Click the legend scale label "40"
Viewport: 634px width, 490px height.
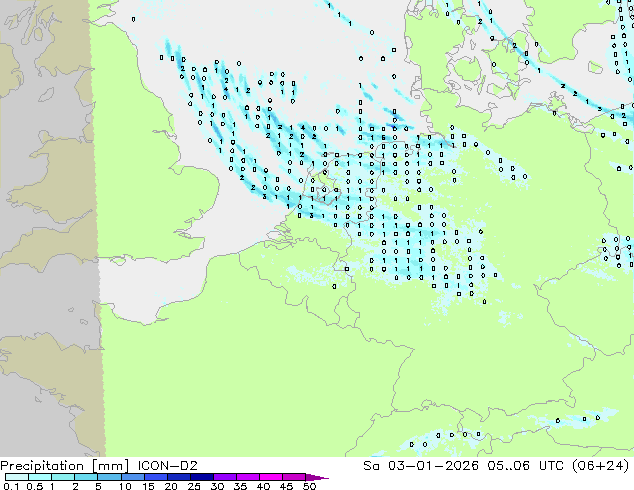264,486
